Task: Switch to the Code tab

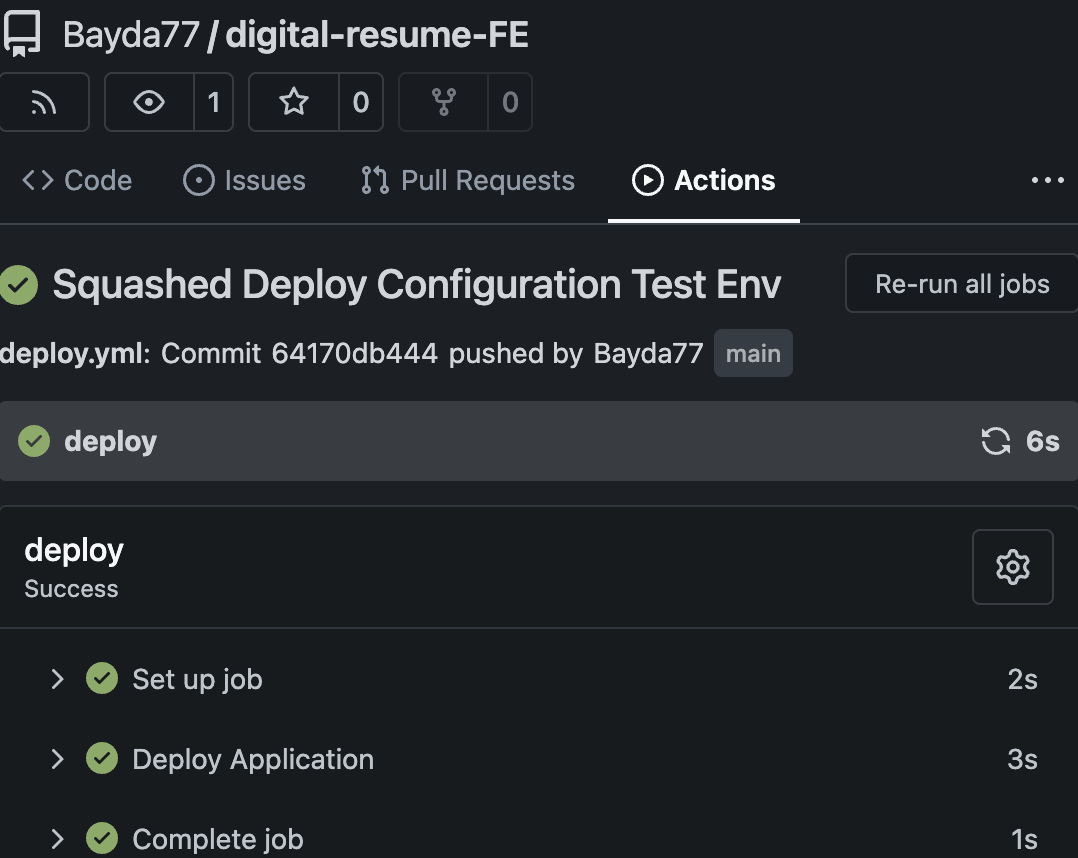Action: pyautogui.click(x=78, y=181)
